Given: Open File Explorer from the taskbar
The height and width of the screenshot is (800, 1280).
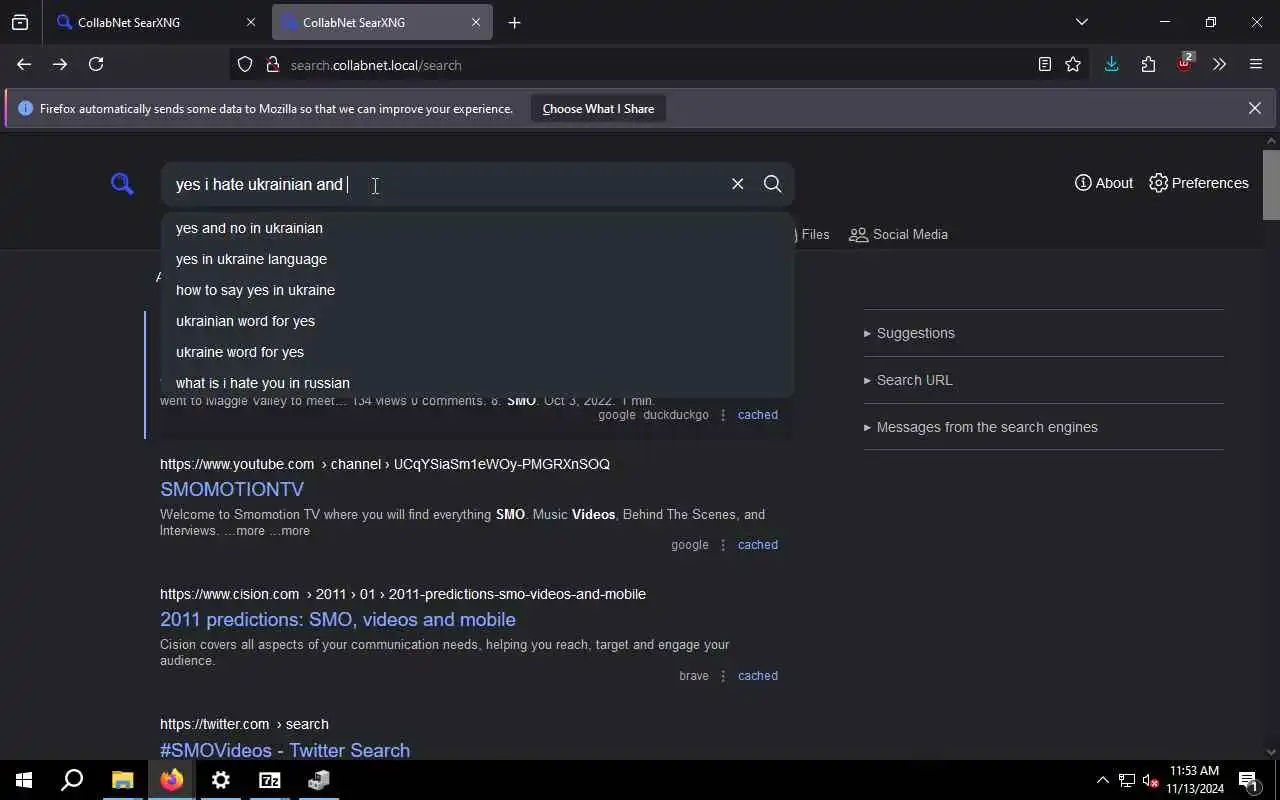Looking at the screenshot, I should coord(122,780).
